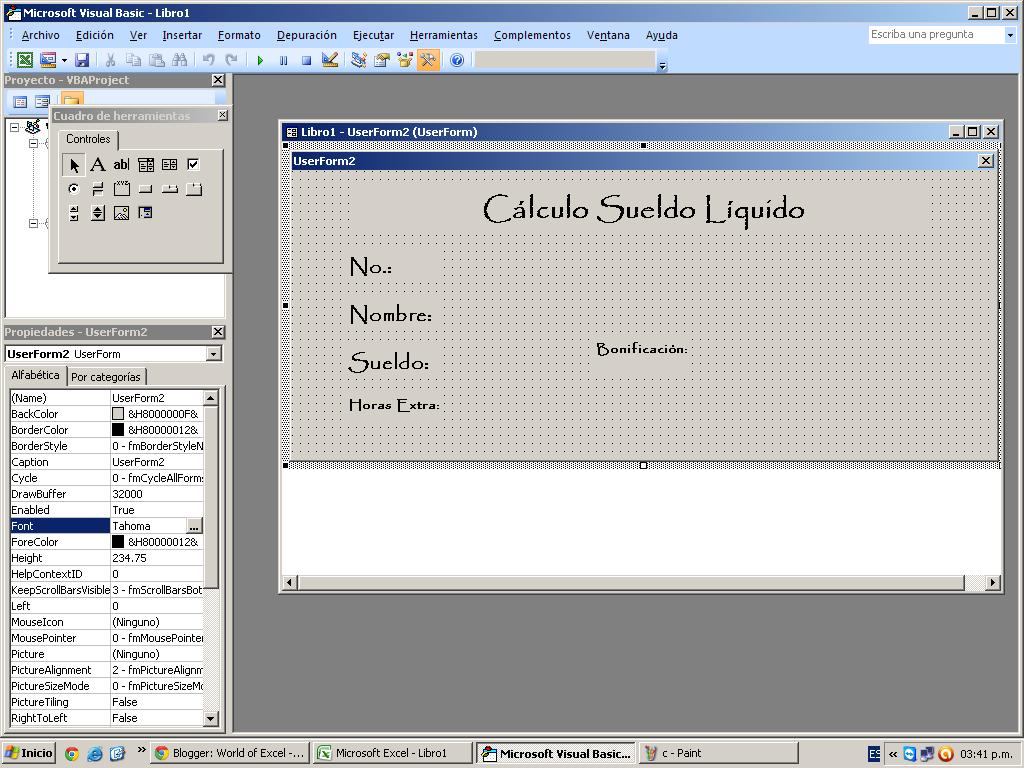Collapse the second folder node in project tree
This screenshot has width=1024, height=768.
pos(33,223)
